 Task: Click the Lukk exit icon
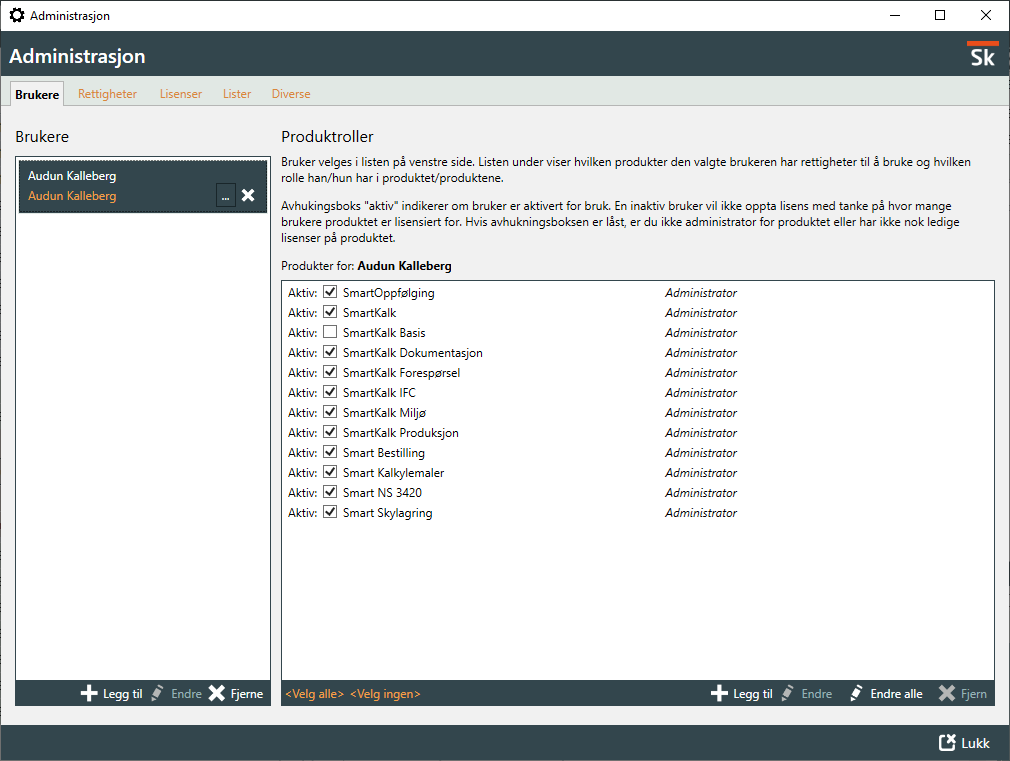[x=947, y=743]
